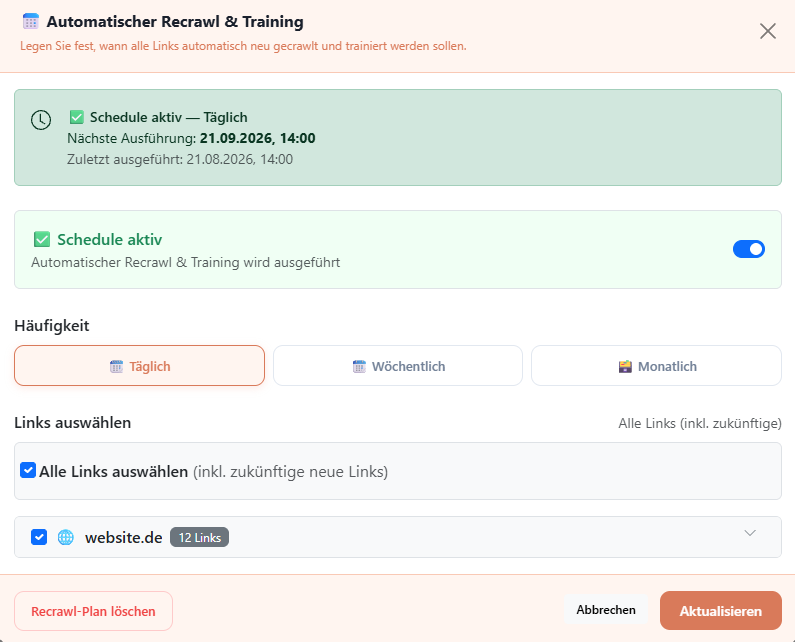Expand the website.de links list chevron

750,533
